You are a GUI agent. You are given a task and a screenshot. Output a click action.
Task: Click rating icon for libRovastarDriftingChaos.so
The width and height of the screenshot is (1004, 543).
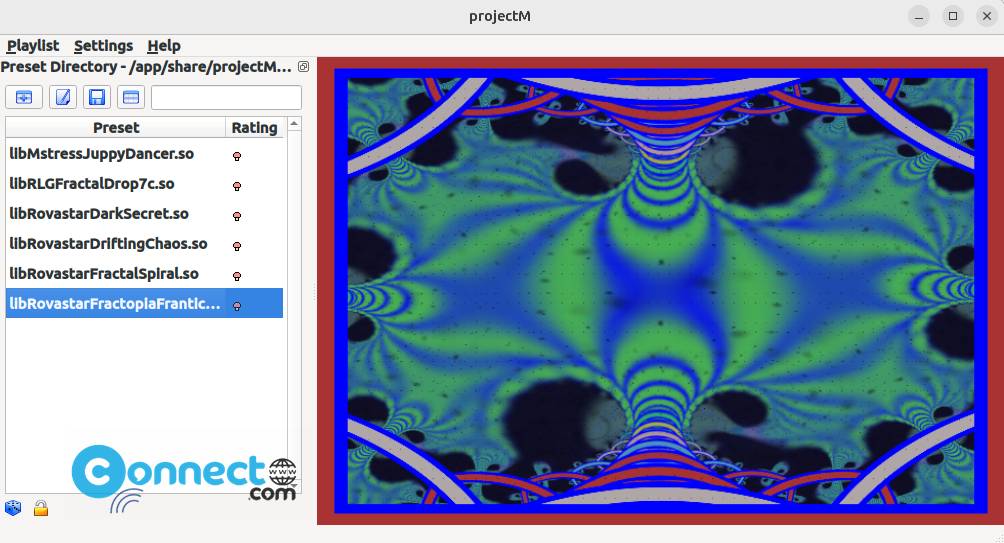click(237, 247)
